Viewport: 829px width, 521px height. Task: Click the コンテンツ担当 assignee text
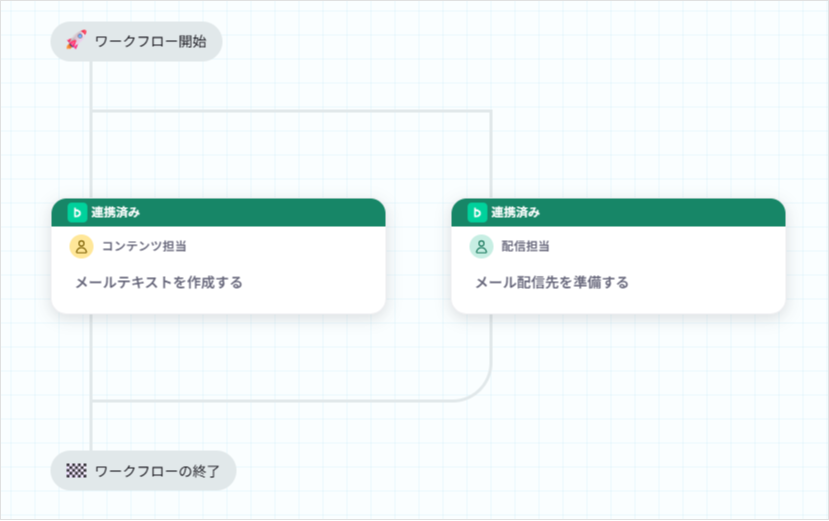(144, 246)
